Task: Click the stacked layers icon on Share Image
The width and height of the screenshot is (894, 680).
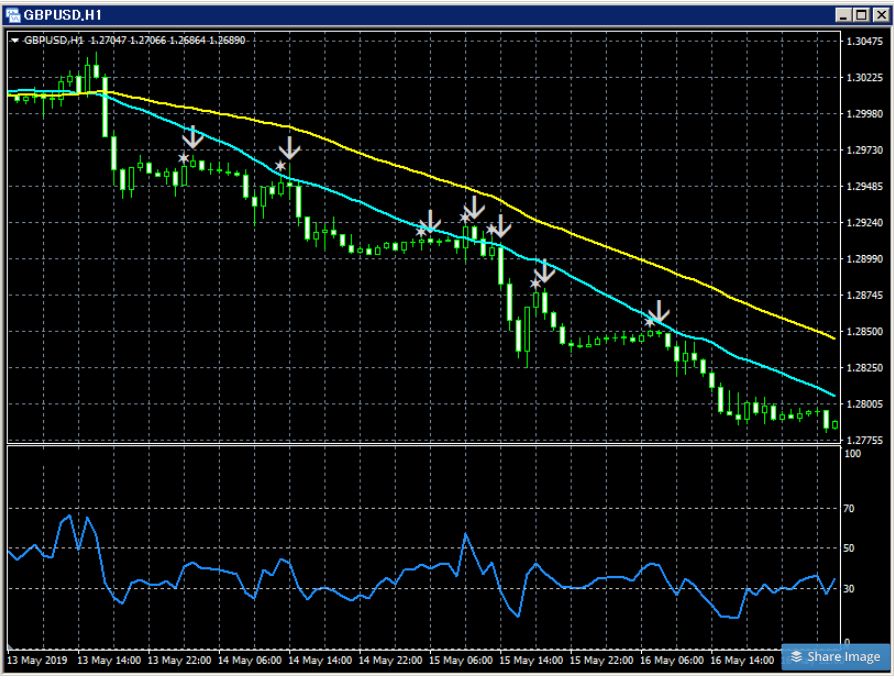Action: (x=797, y=657)
